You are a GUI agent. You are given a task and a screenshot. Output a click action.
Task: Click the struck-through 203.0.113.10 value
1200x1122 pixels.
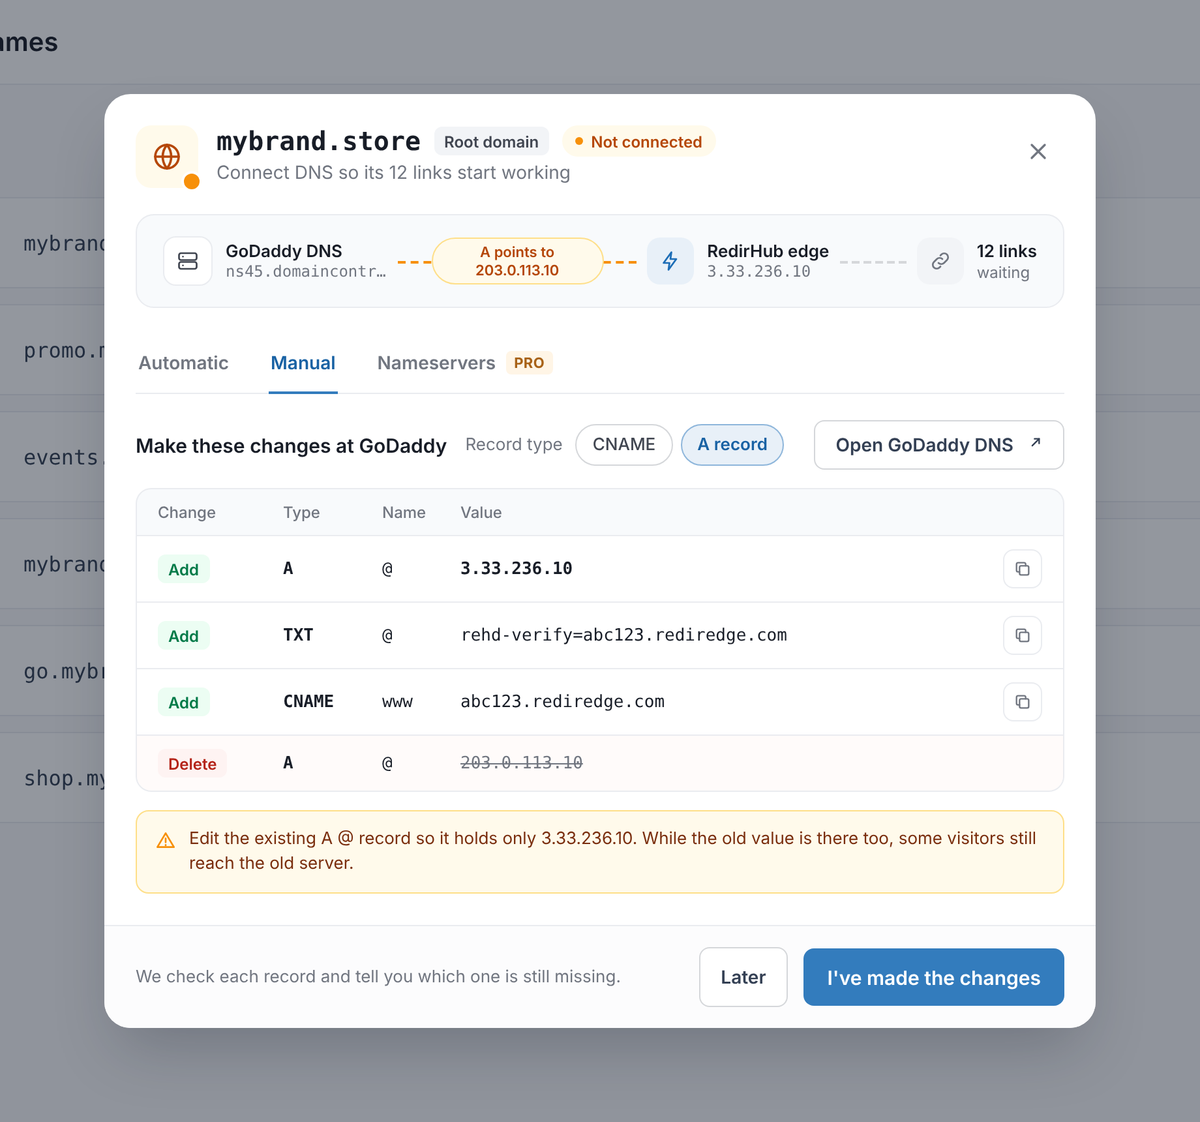pos(521,762)
